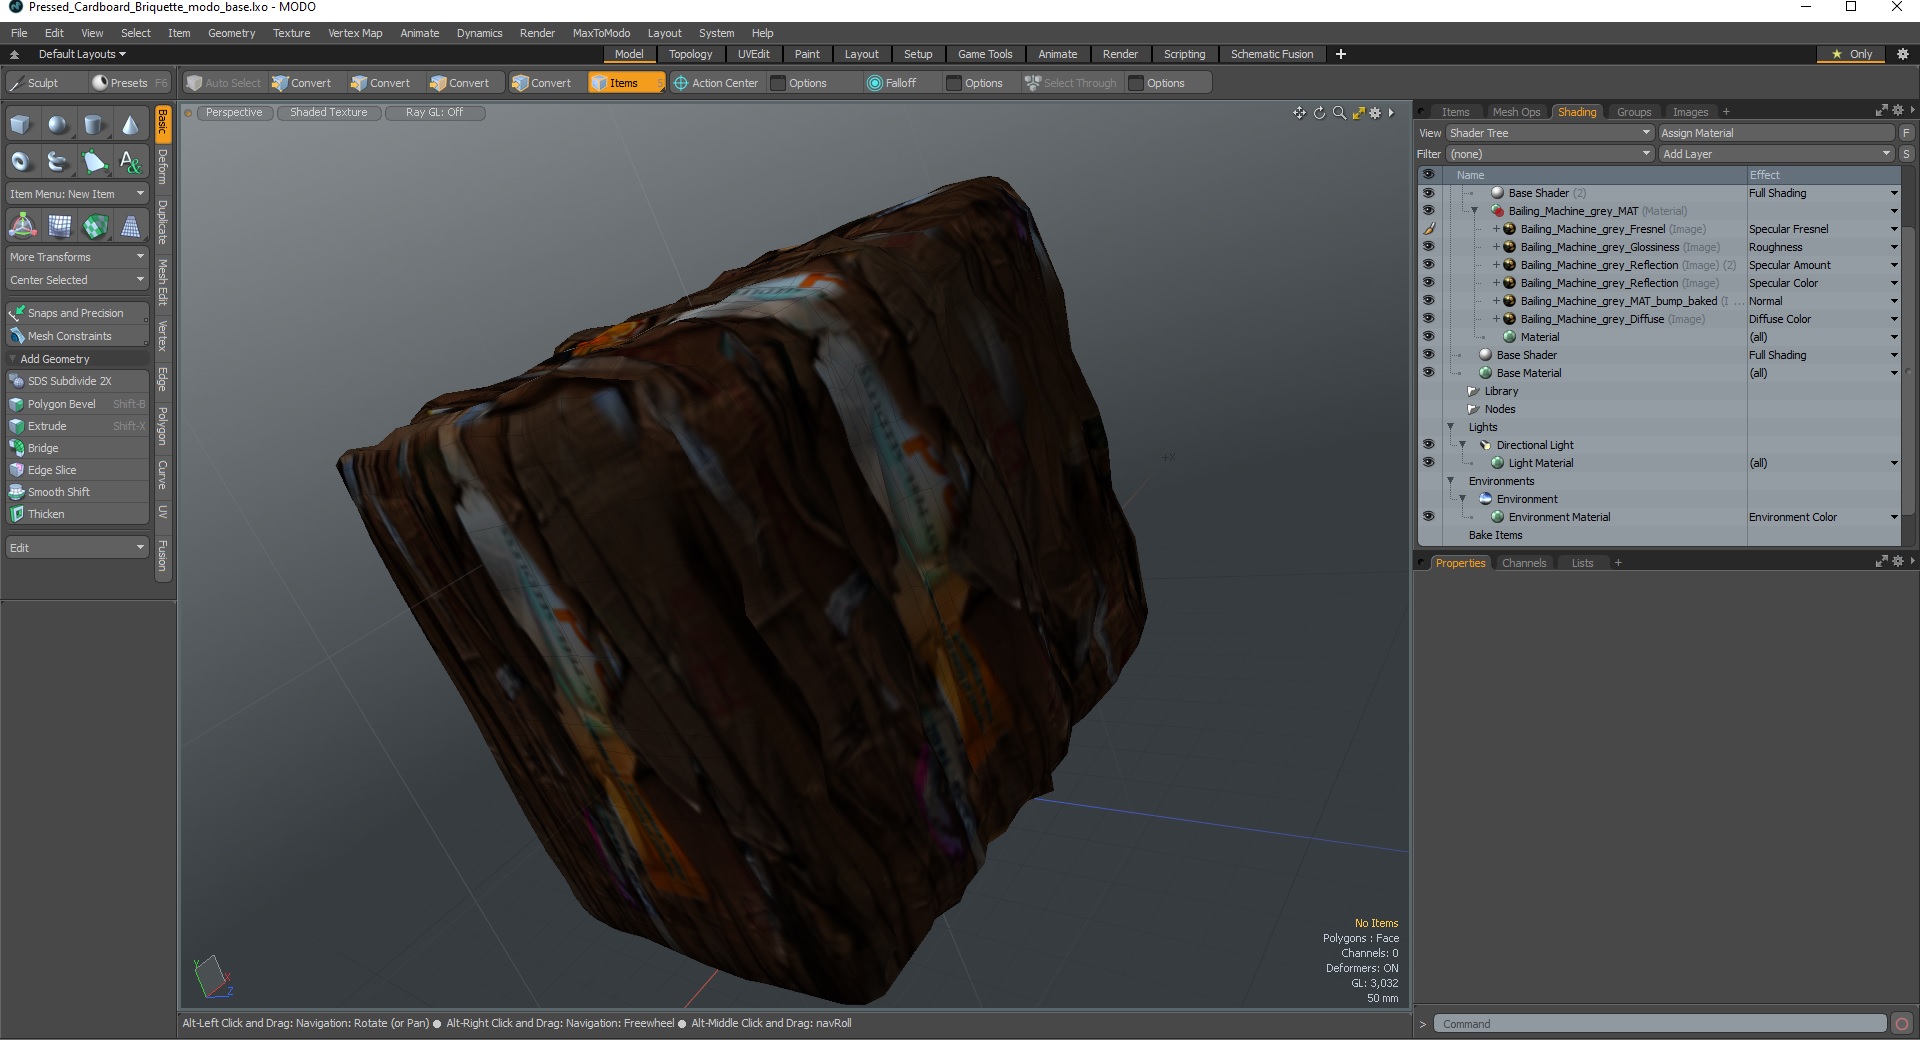
Task: Open the Filter (none) dropdown
Action: (x=1549, y=154)
